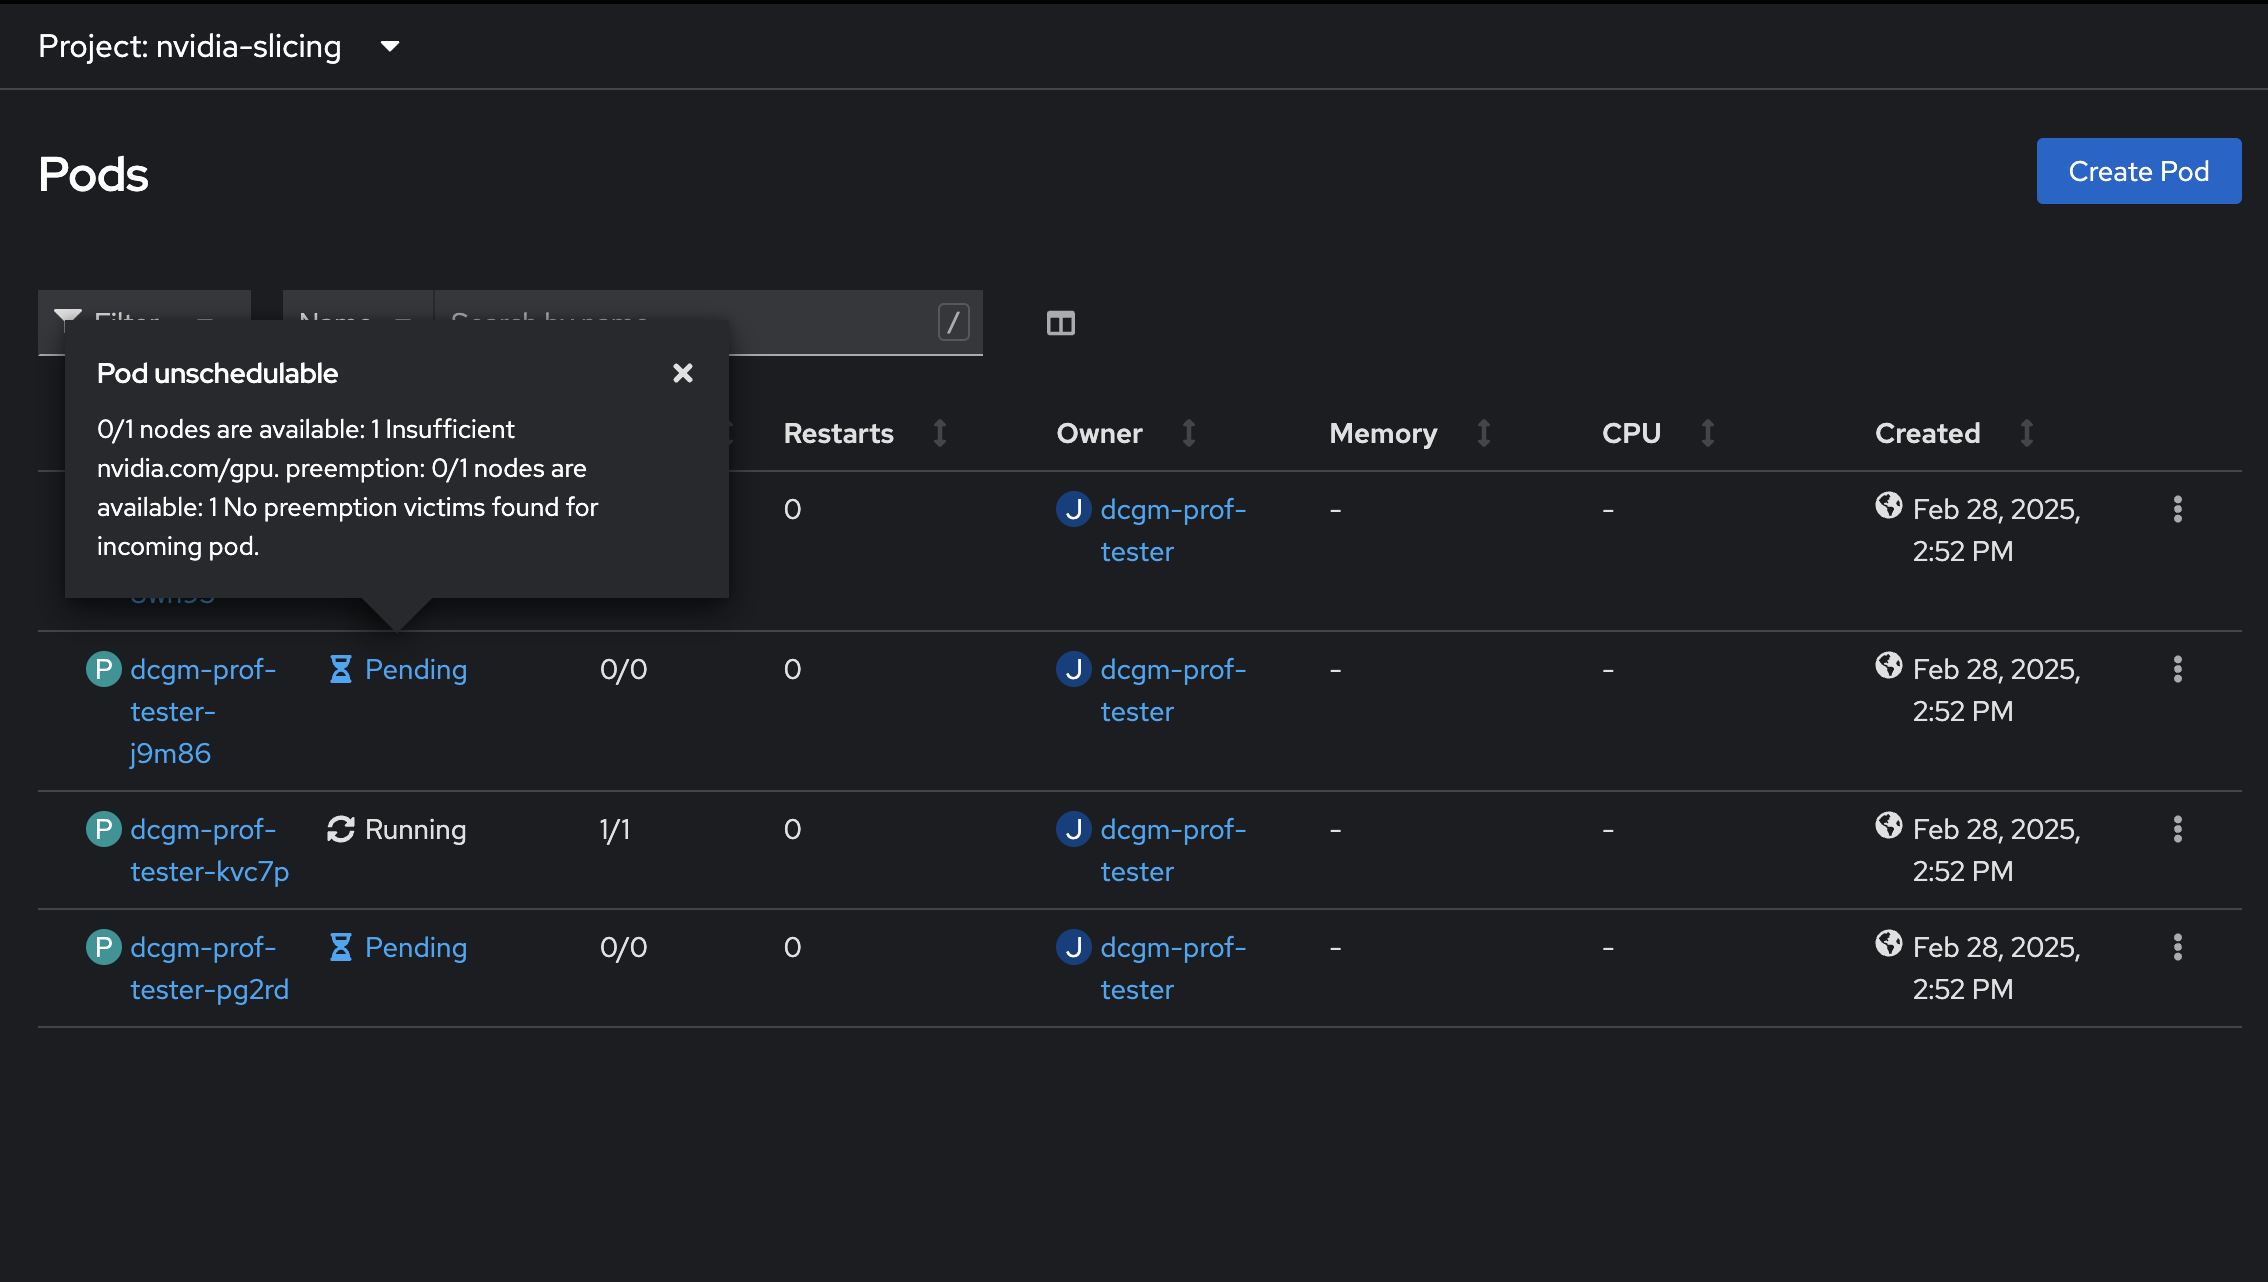Image resolution: width=2268 pixels, height=1282 pixels.
Task: Close the Pod unschedulable popover
Action: pos(683,373)
